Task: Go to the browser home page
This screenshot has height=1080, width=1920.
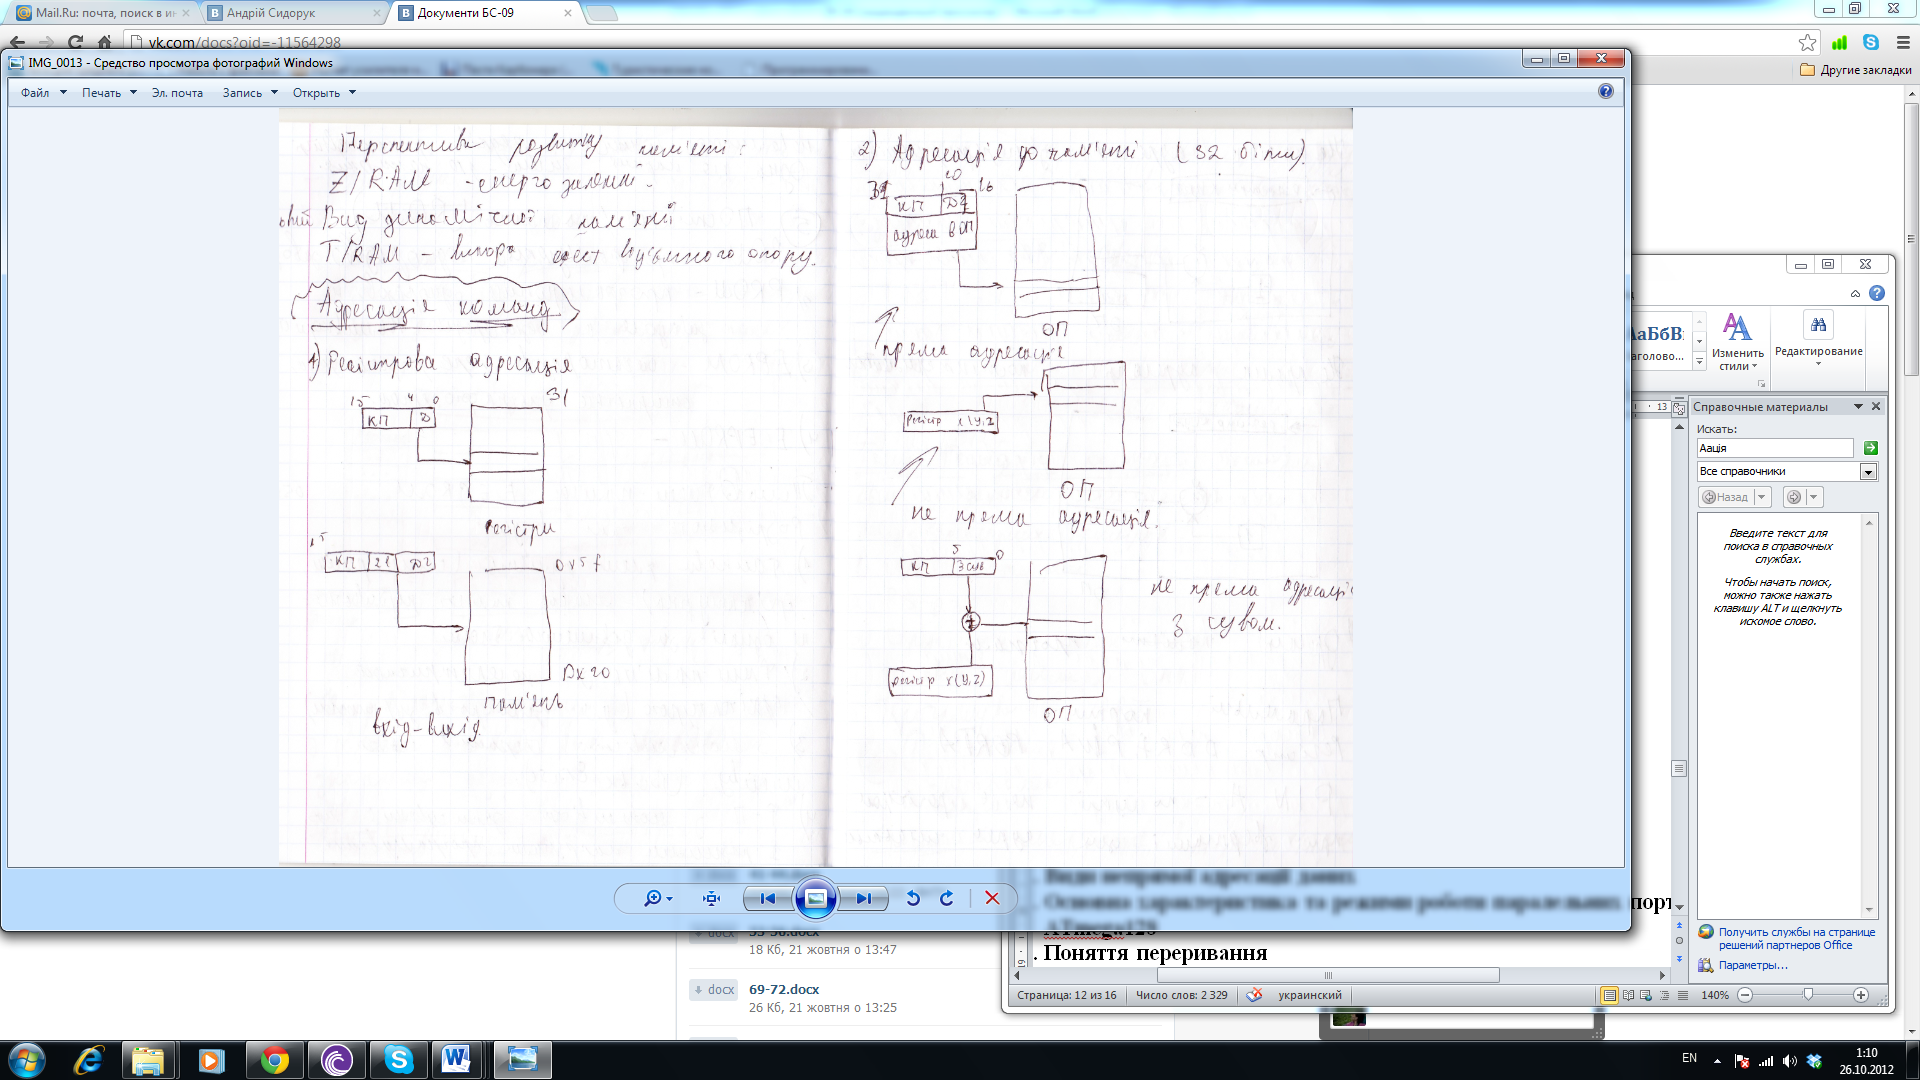Action: point(105,42)
